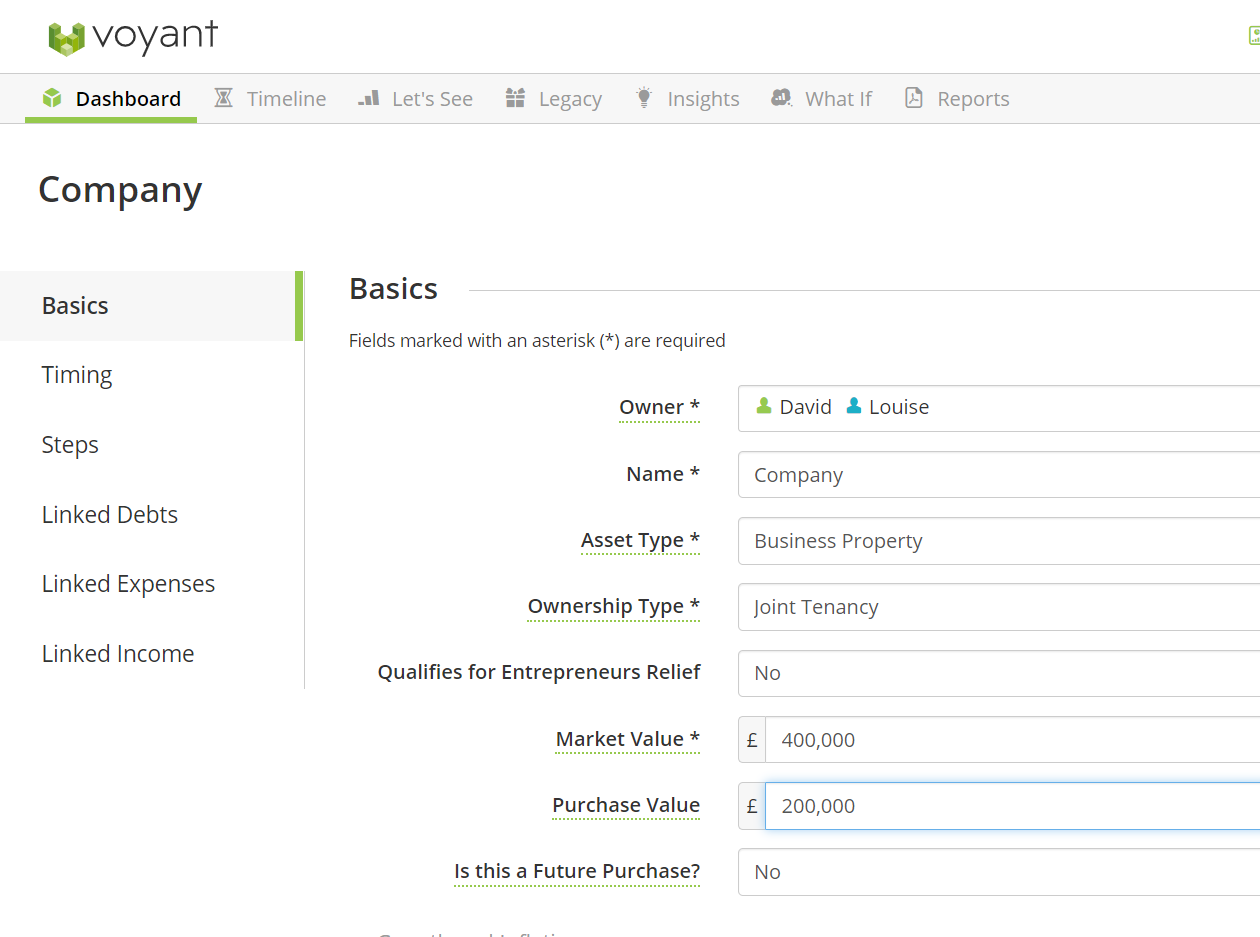
Task: Go to the Legacy tab
Action: [553, 99]
